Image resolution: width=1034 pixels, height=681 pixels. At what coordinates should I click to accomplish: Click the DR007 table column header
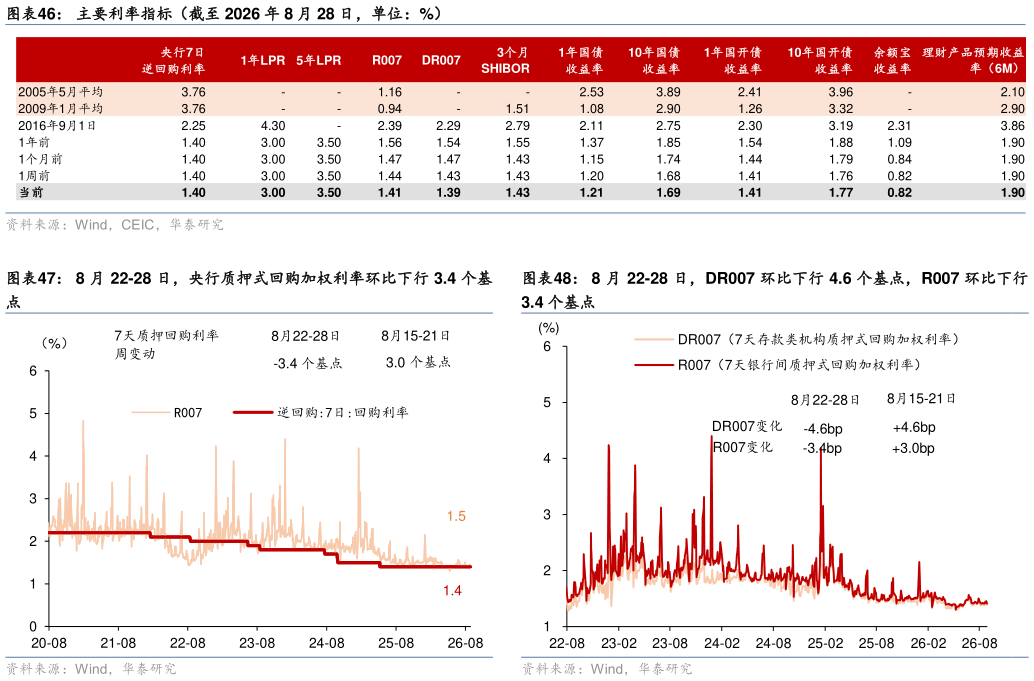pos(441,60)
